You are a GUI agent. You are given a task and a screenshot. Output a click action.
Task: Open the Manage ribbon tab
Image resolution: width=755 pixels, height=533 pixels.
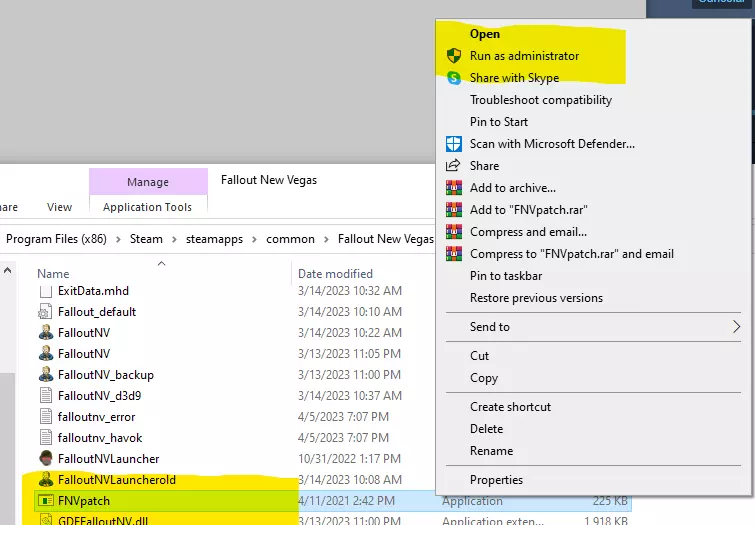(x=148, y=182)
